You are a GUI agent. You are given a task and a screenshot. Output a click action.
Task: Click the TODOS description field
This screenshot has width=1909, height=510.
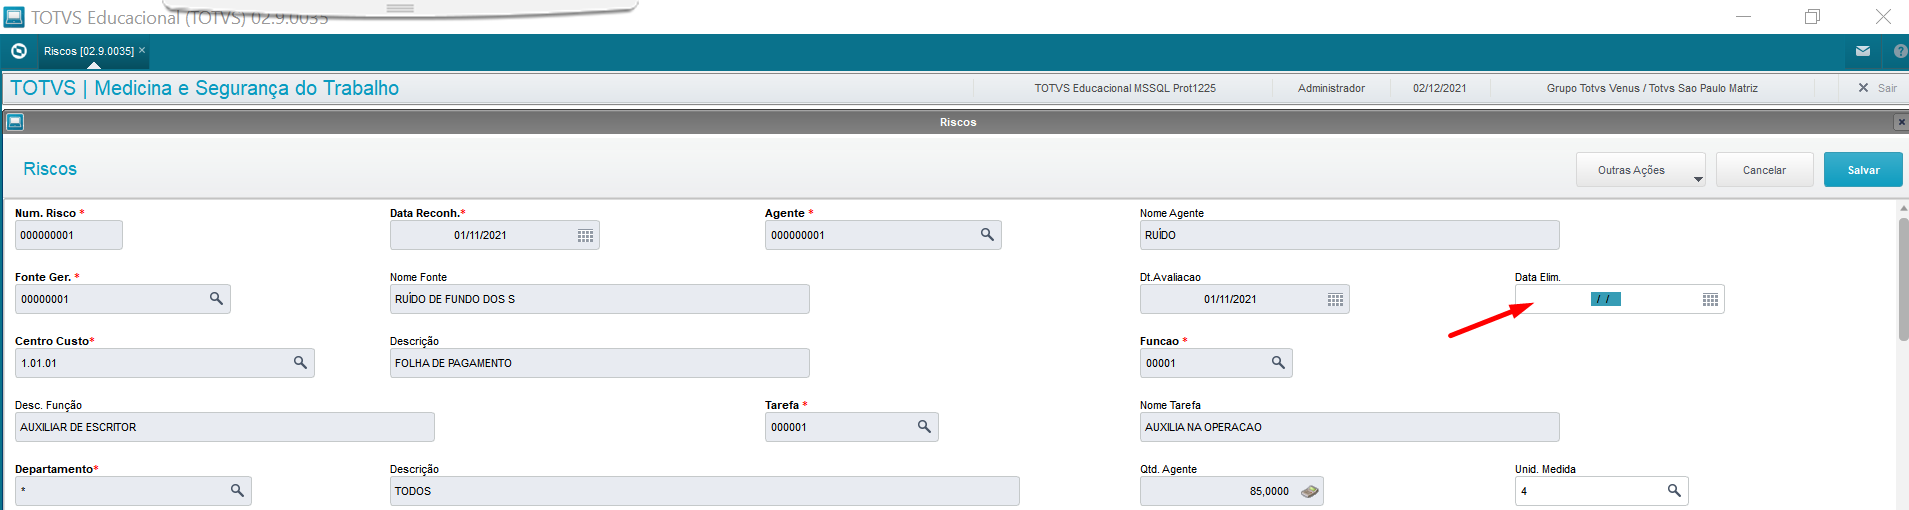704,491
